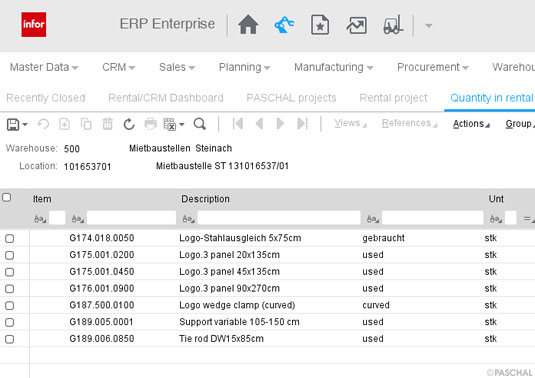The height and width of the screenshot is (378, 535).
Task: Check the row for G189.006.0850
Action: (10, 339)
